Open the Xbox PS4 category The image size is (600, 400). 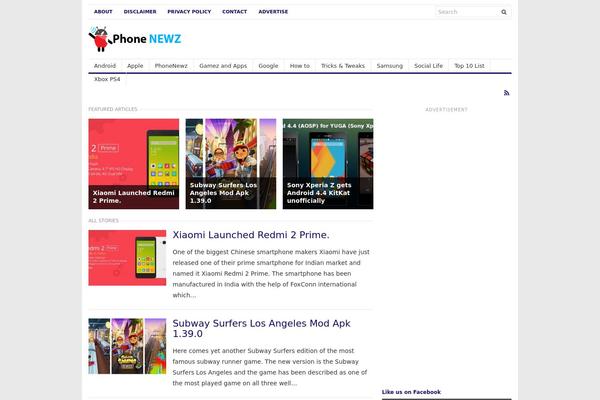coord(107,79)
